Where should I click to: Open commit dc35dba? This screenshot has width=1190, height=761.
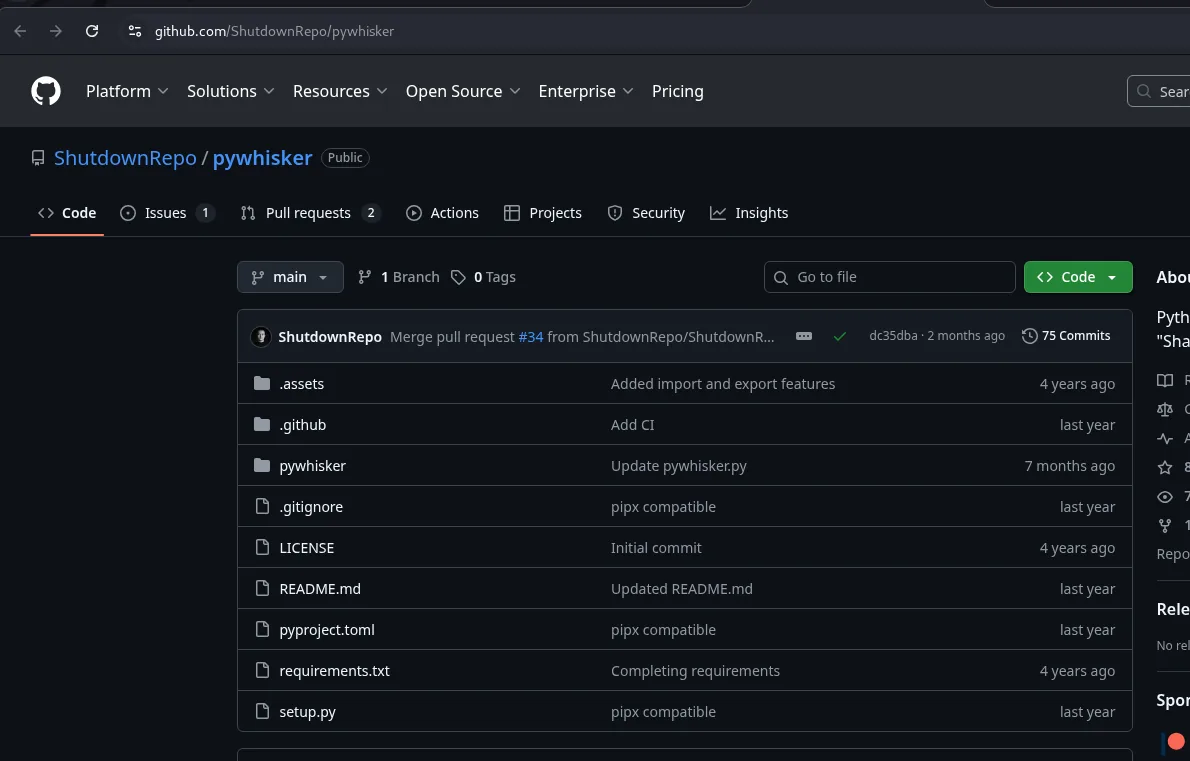pyautogui.click(x=893, y=335)
